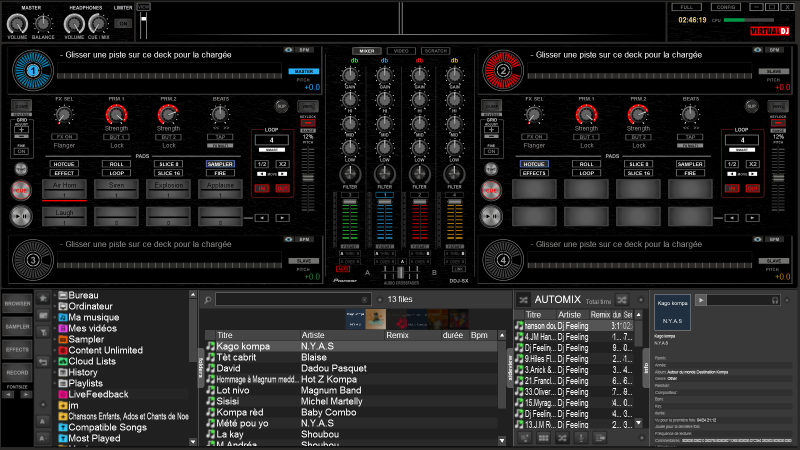Toggle the master LIMITER ON button
Image resolution: width=800 pixels, height=450 pixels.
pyautogui.click(x=123, y=23)
